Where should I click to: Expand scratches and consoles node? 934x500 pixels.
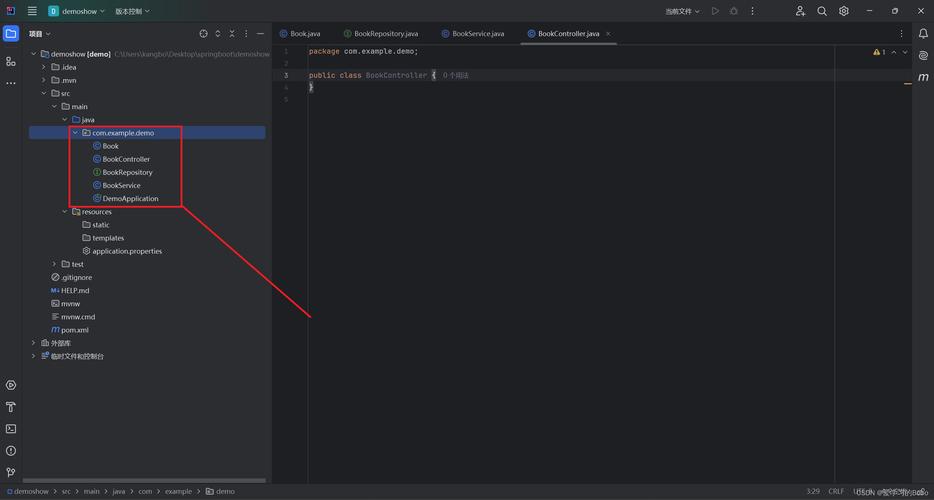point(33,356)
